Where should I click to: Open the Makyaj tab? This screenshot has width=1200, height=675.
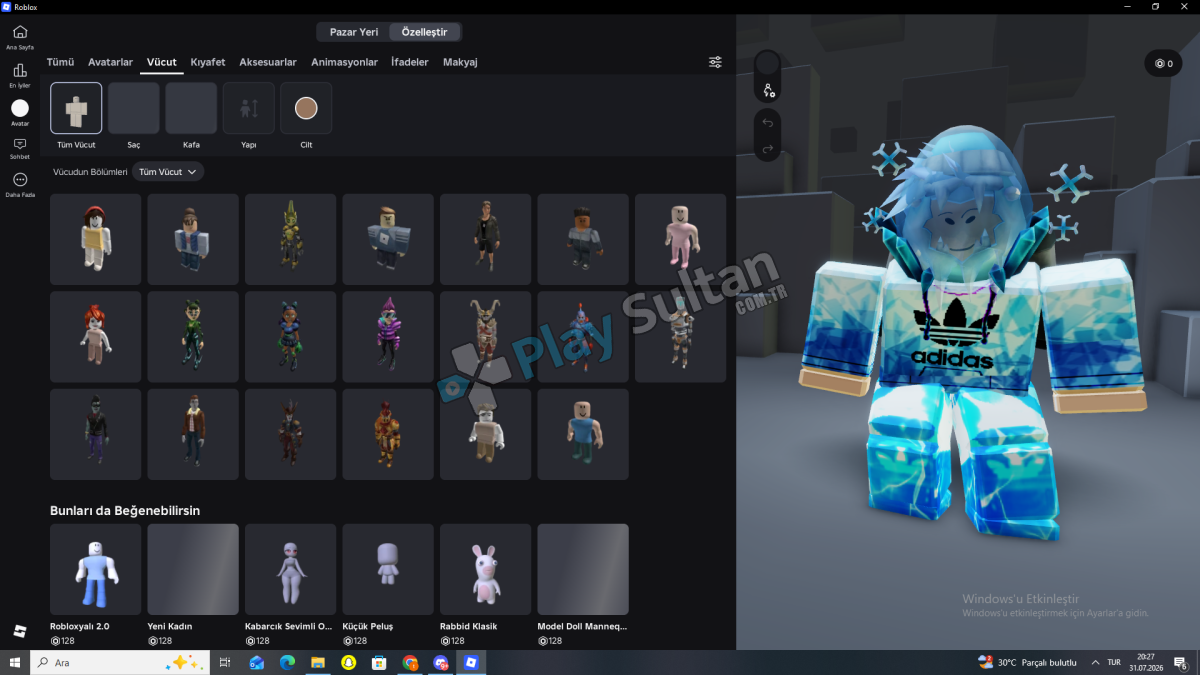coord(460,62)
